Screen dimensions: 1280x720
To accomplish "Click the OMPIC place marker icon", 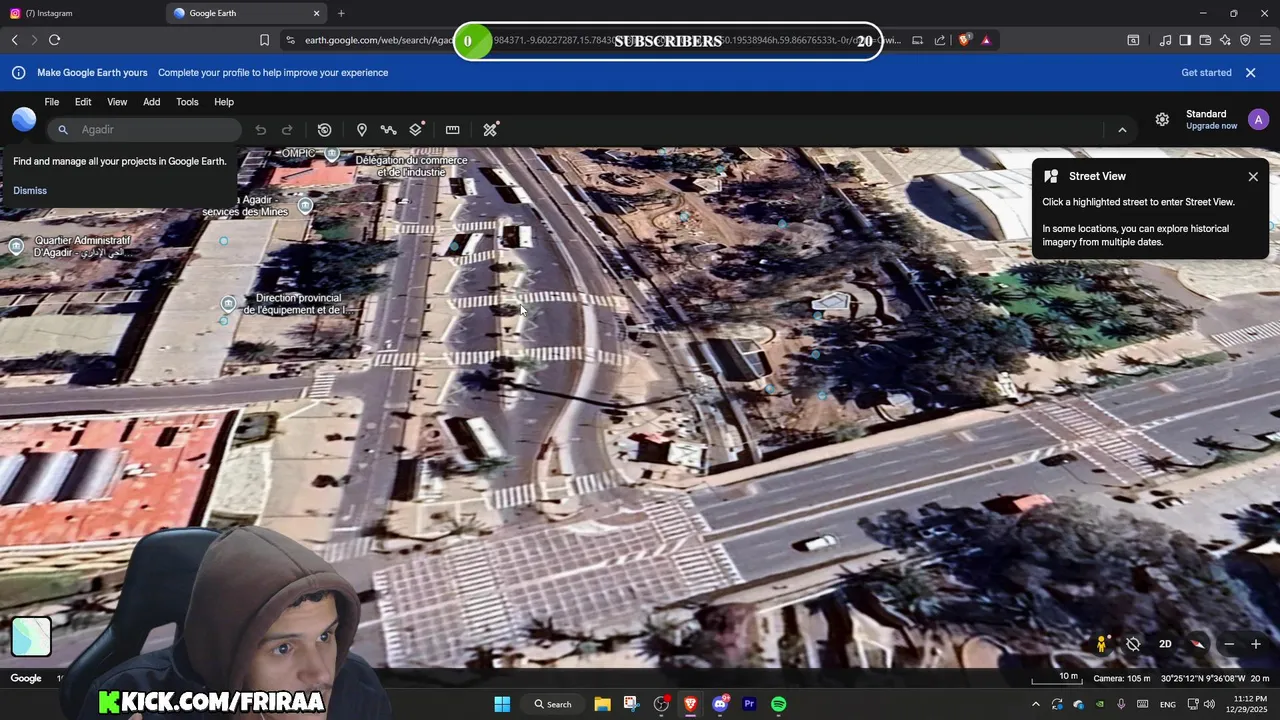I will click(332, 154).
